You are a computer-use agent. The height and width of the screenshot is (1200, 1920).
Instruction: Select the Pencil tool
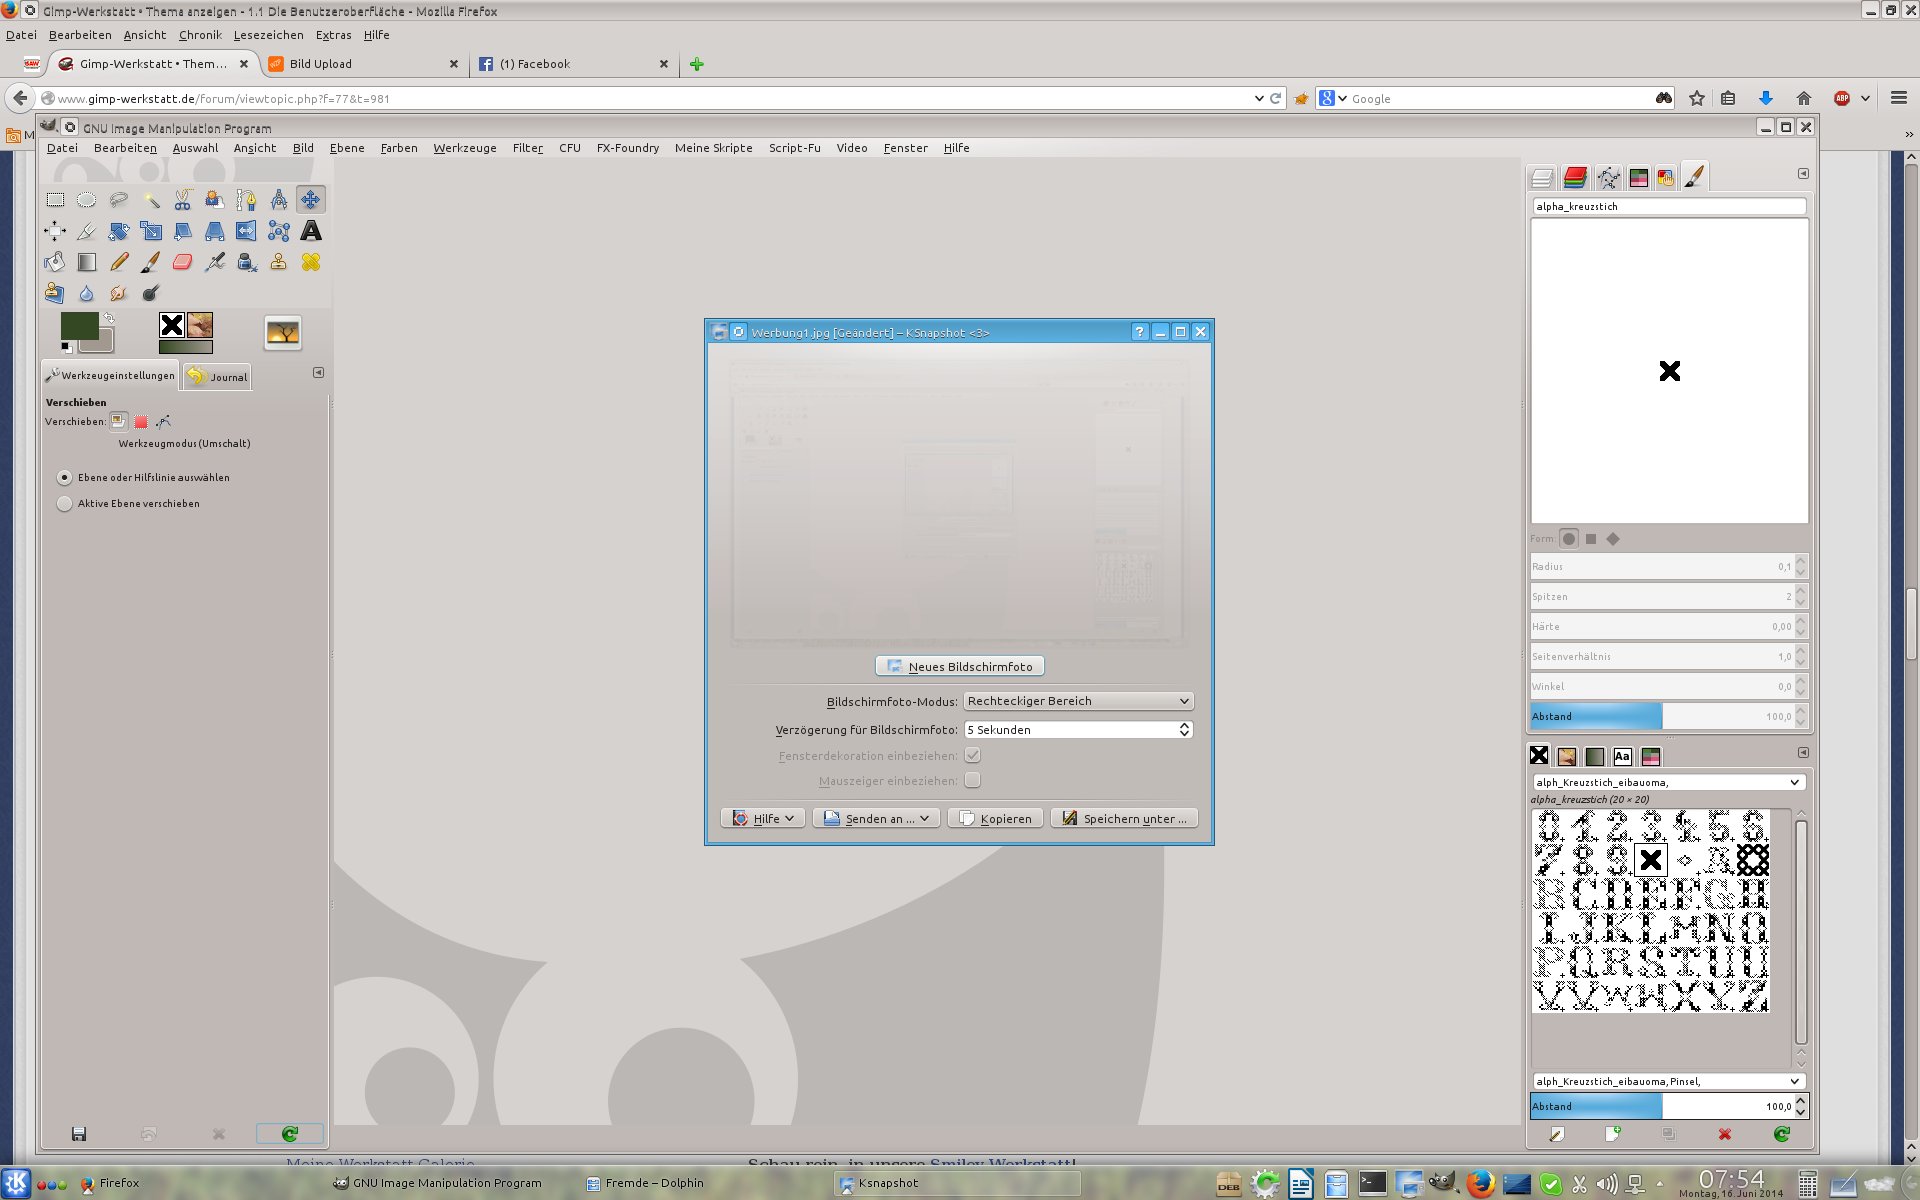click(x=119, y=262)
